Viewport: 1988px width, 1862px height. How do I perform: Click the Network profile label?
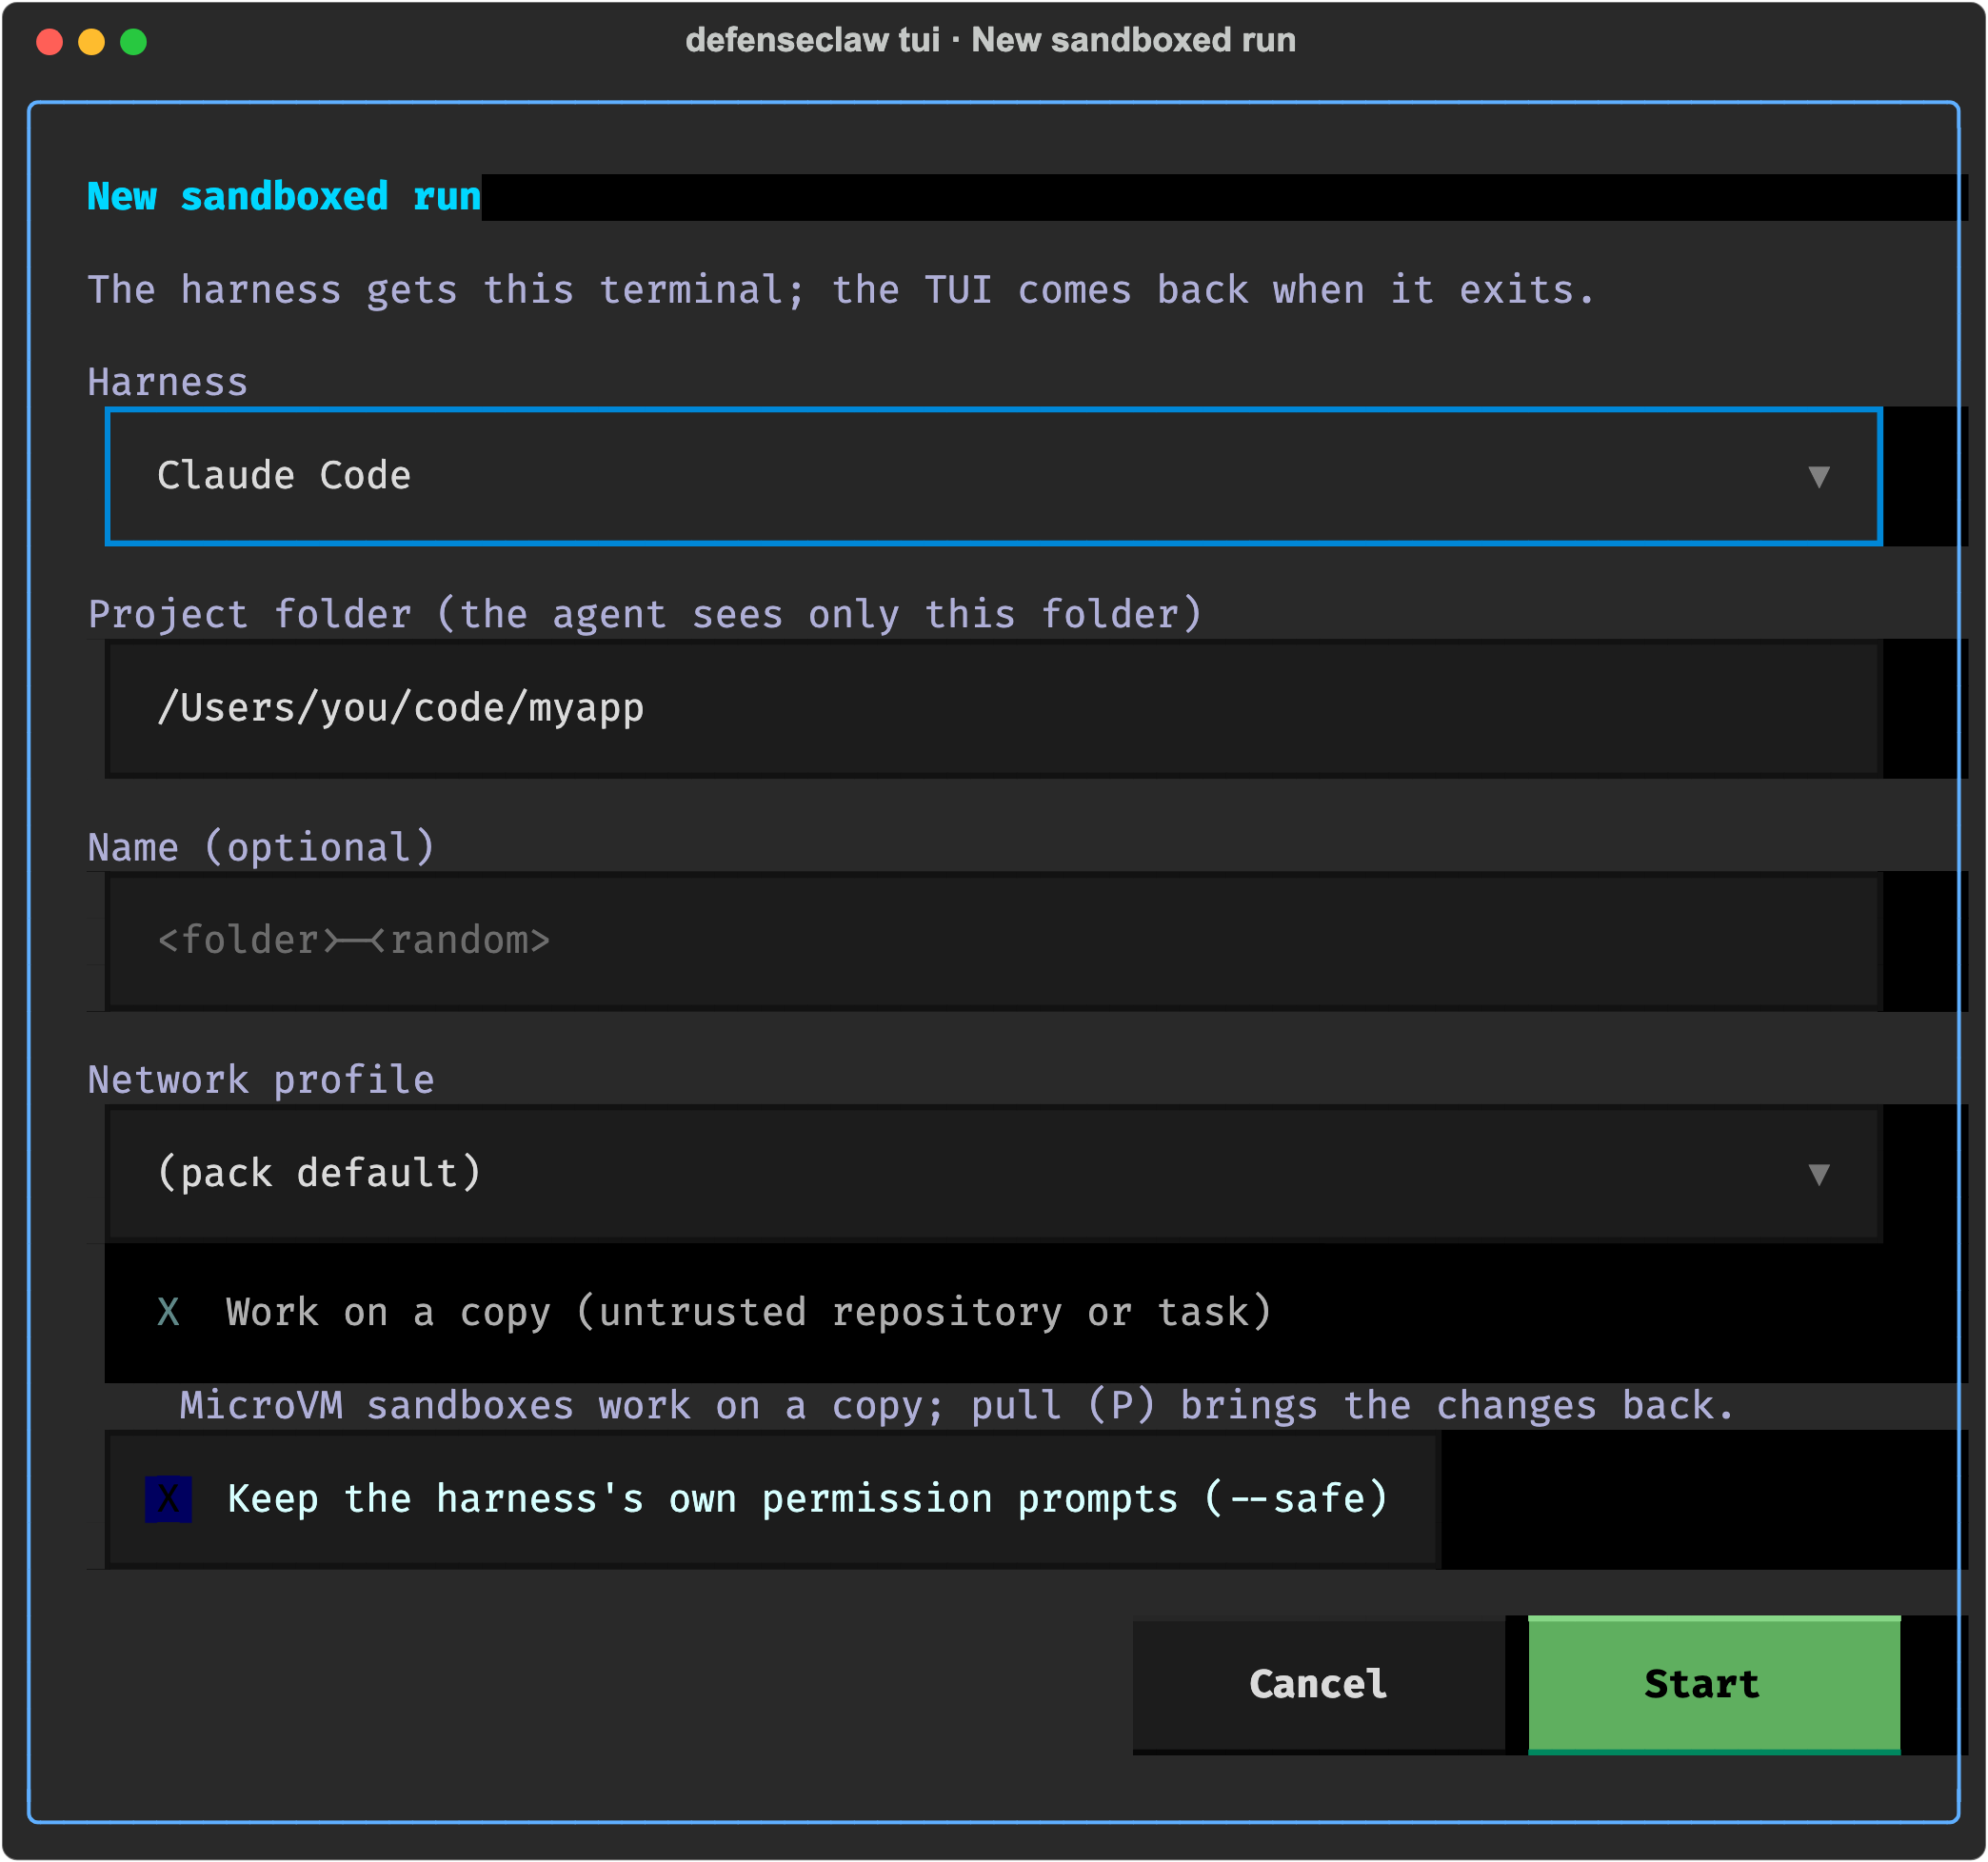(261, 1080)
